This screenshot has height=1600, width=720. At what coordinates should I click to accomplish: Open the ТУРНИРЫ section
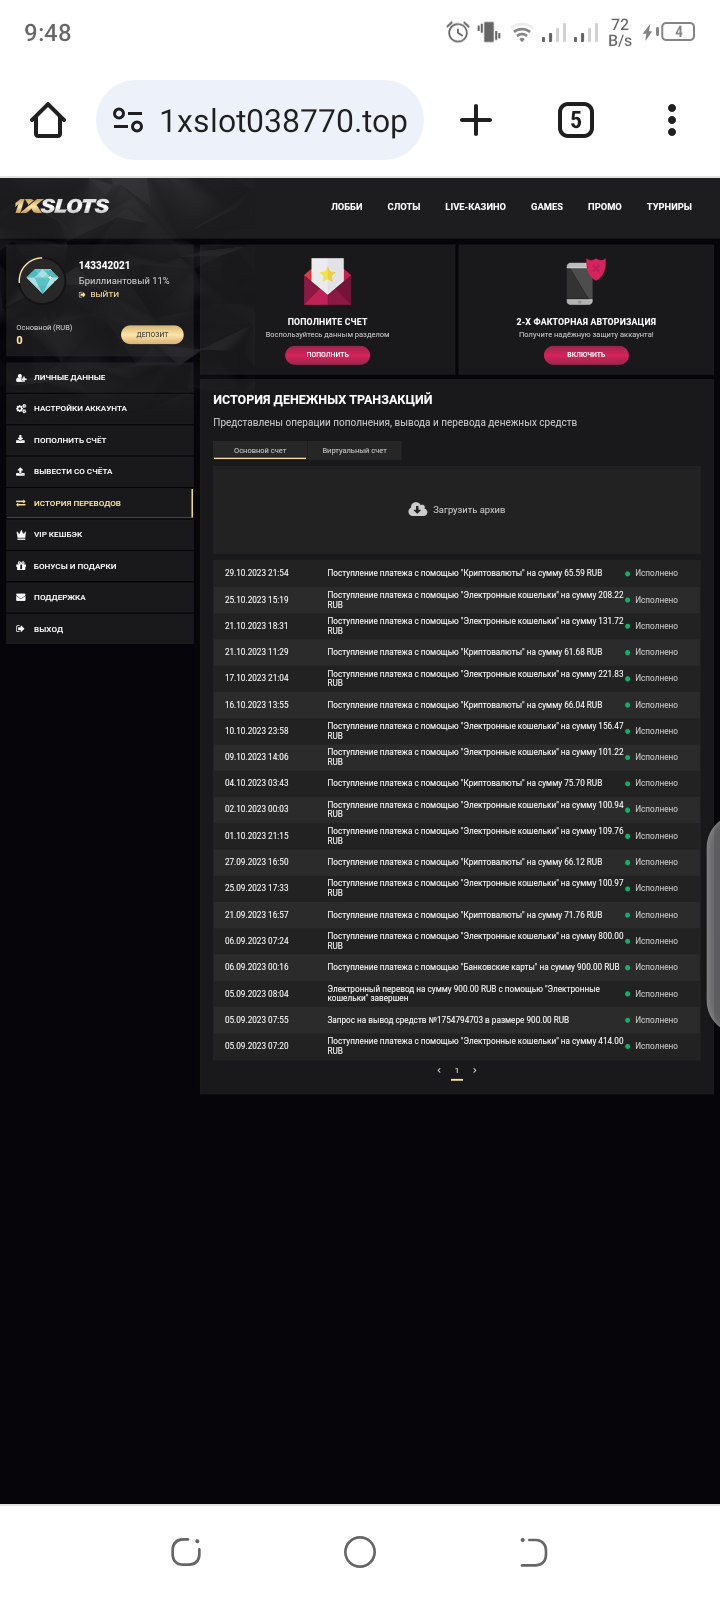tap(669, 207)
